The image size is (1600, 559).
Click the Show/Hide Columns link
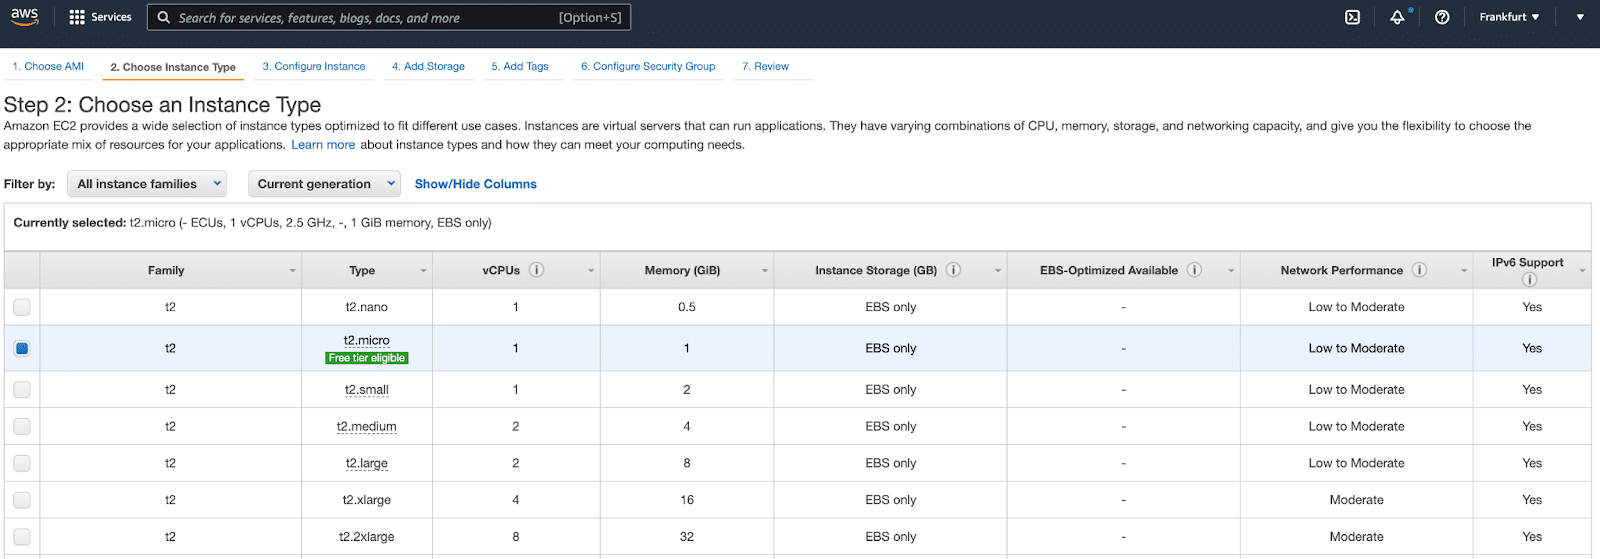(x=476, y=184)
